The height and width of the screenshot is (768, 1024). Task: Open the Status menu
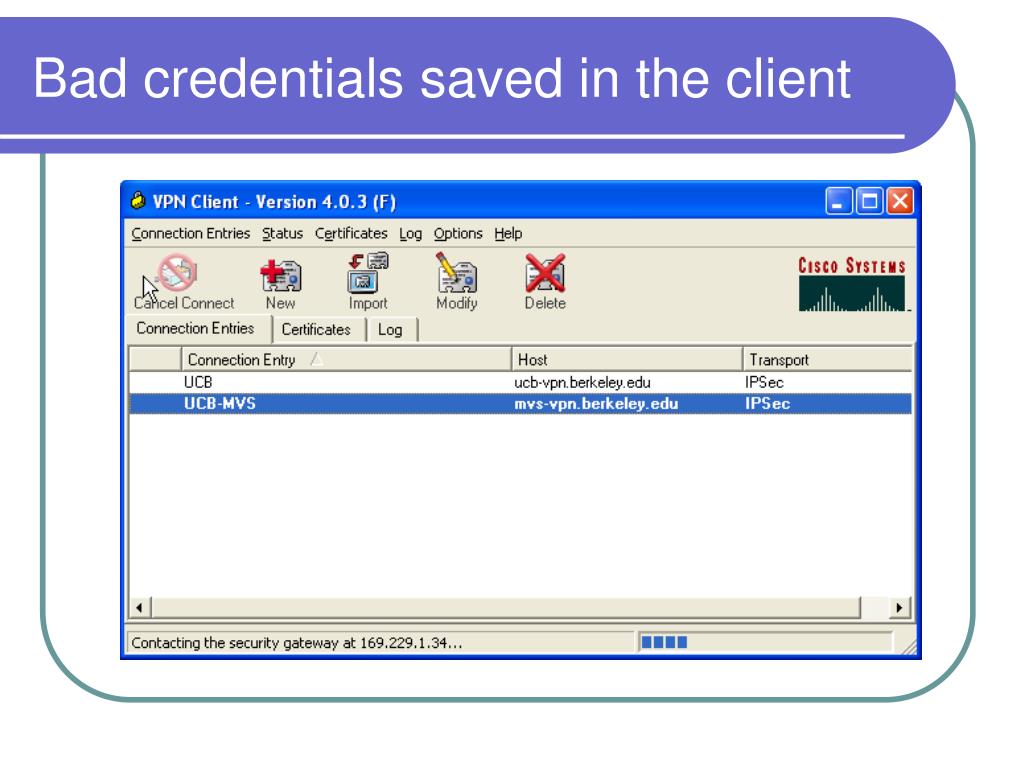(x=282, y=234)
